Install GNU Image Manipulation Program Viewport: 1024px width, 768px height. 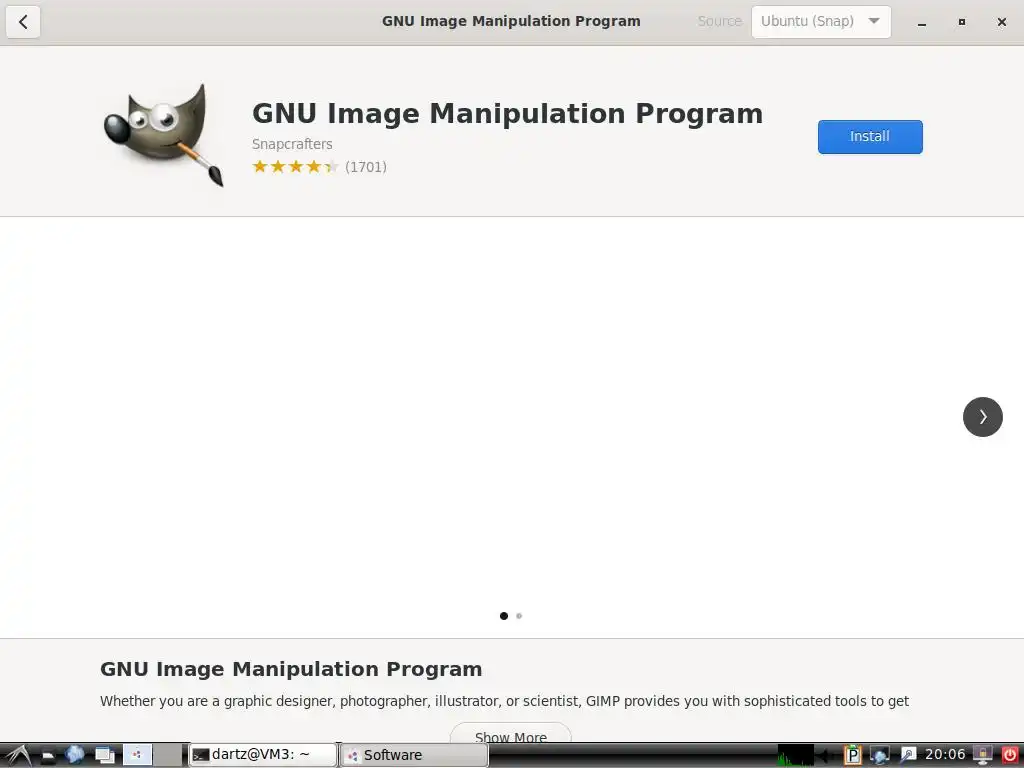(870, 136)
